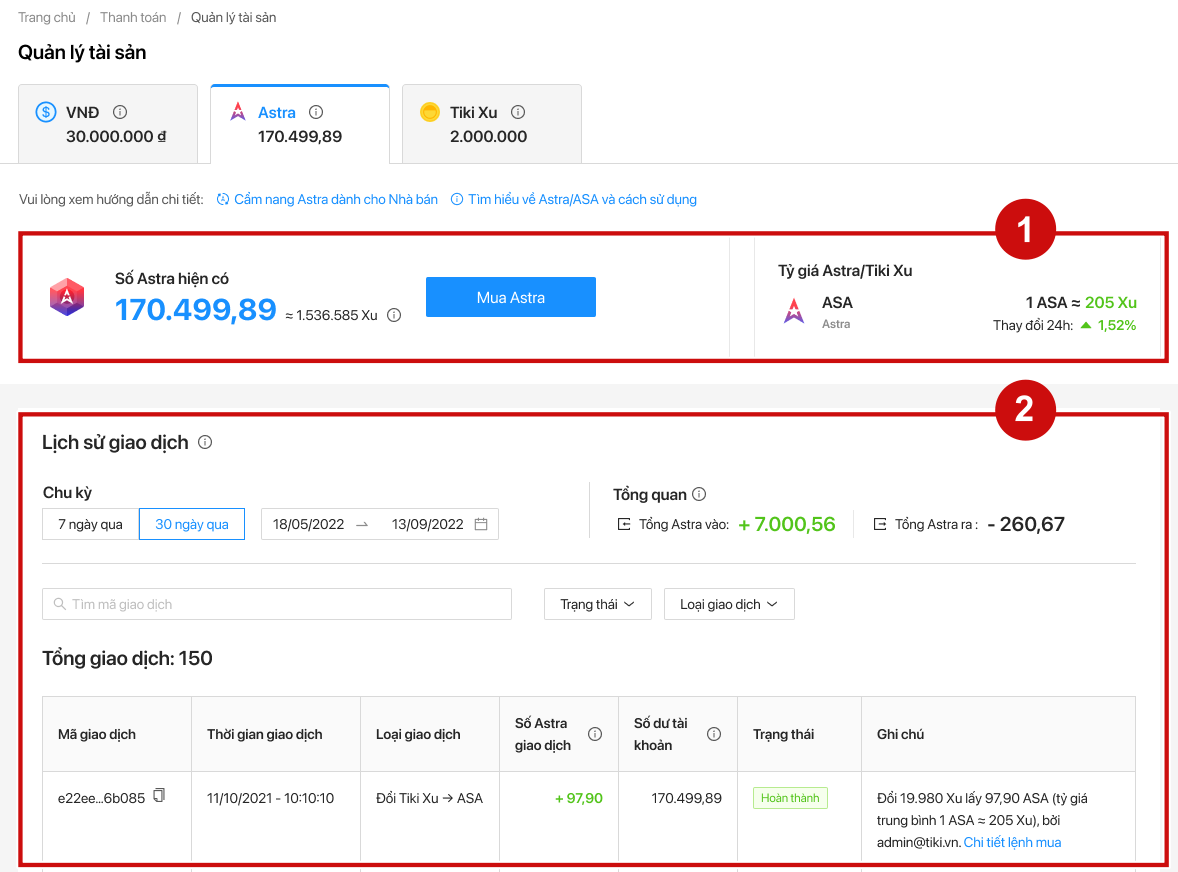This screenshot has width=1178, height=872.
Task: Click the 1,52% change value
Action: tap(1116, 325)
